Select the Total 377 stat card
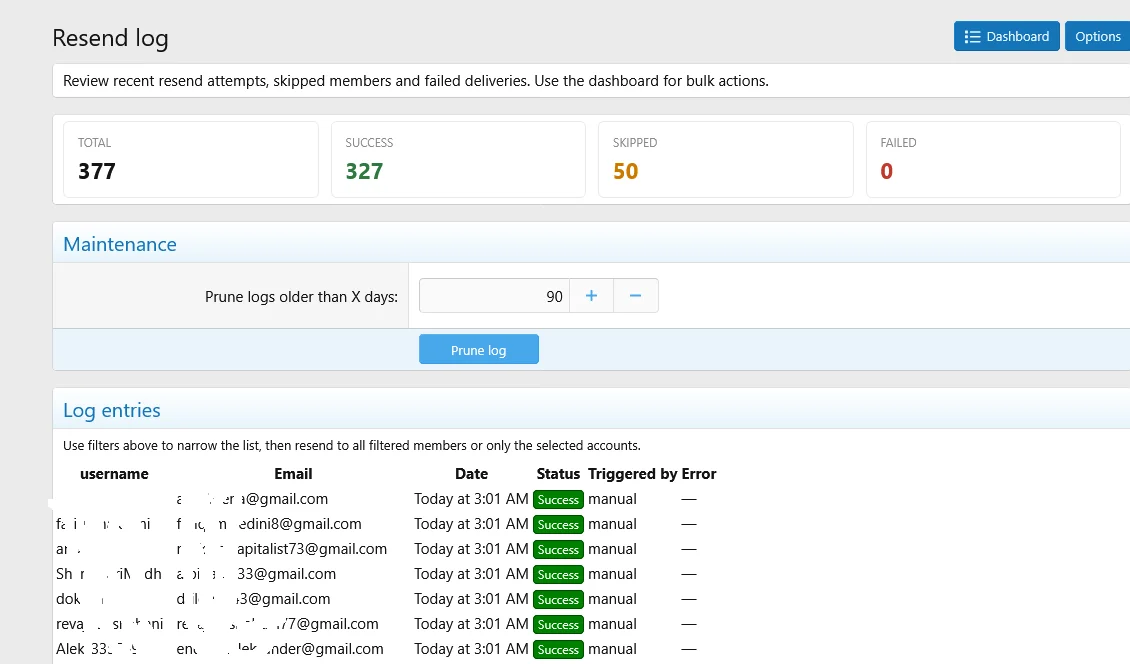Screen dimensions: 1130x664 point(190,160)
